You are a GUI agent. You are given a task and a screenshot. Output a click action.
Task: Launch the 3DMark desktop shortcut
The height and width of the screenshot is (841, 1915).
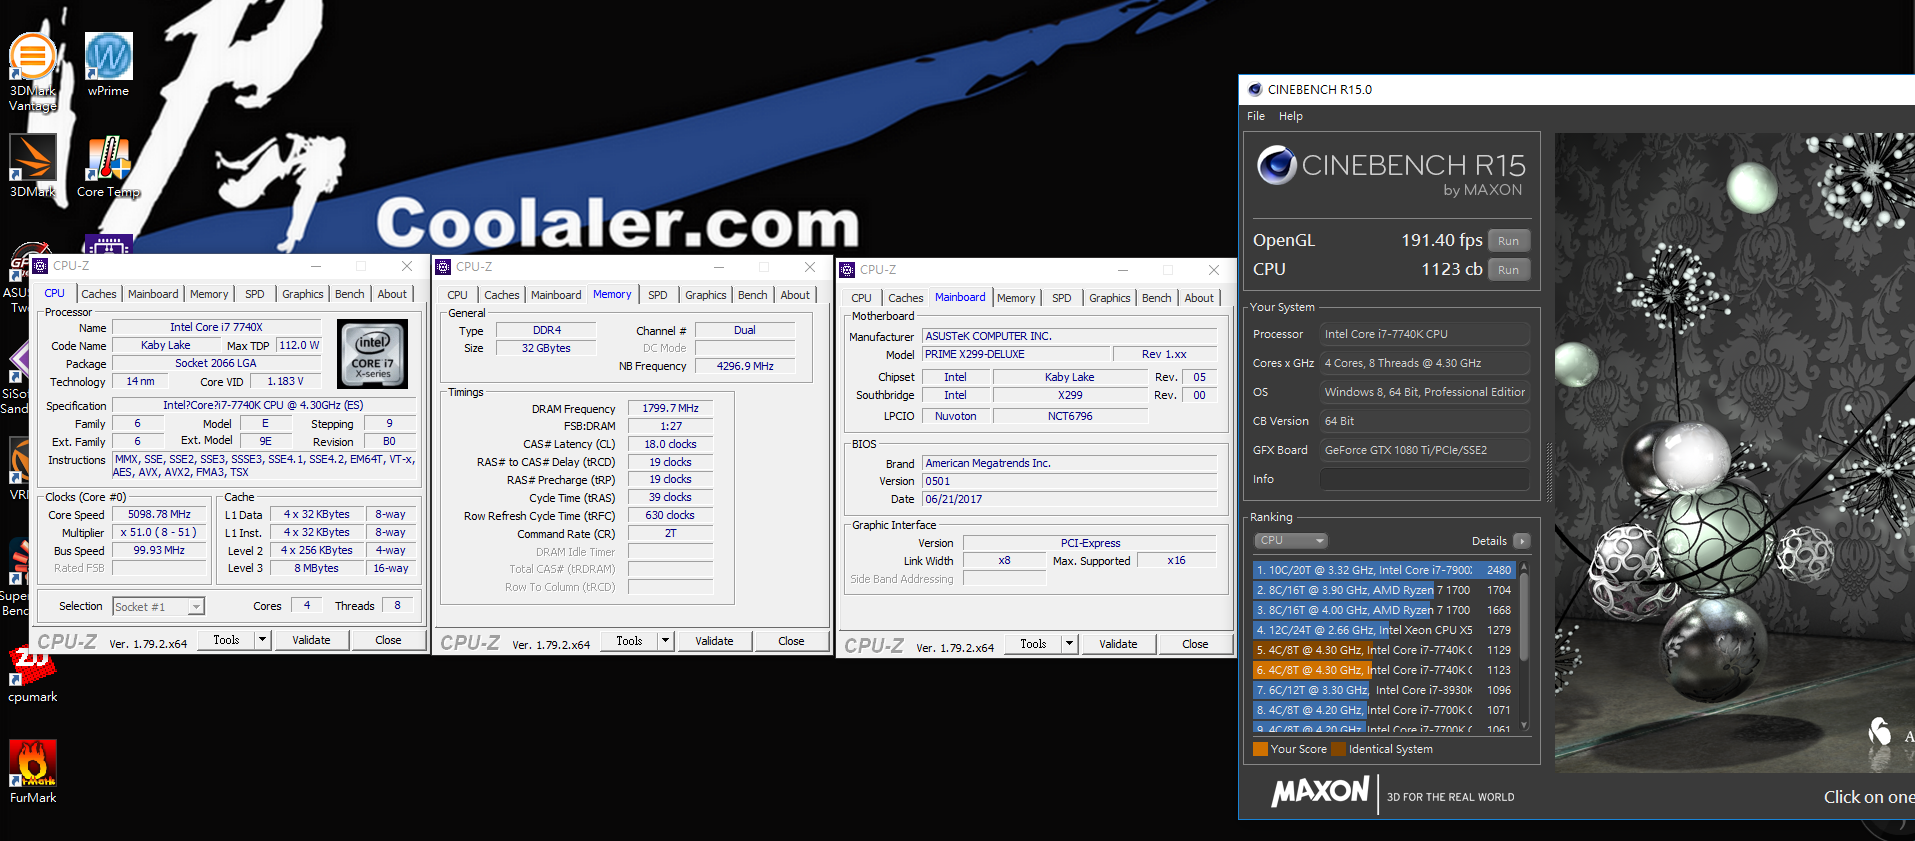click(x=33, y=166)
